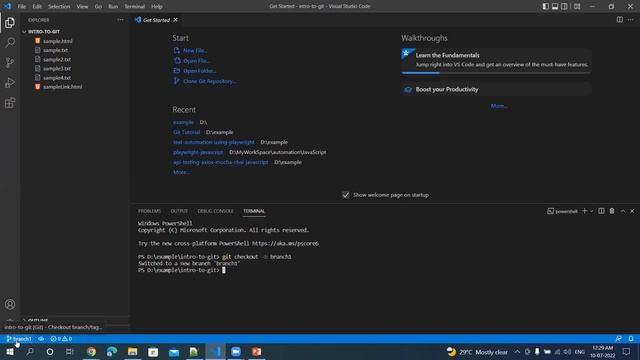The width and height of the screenshot is (640, 360).
Task: Open the Edit menu
Action: (37, 7)
